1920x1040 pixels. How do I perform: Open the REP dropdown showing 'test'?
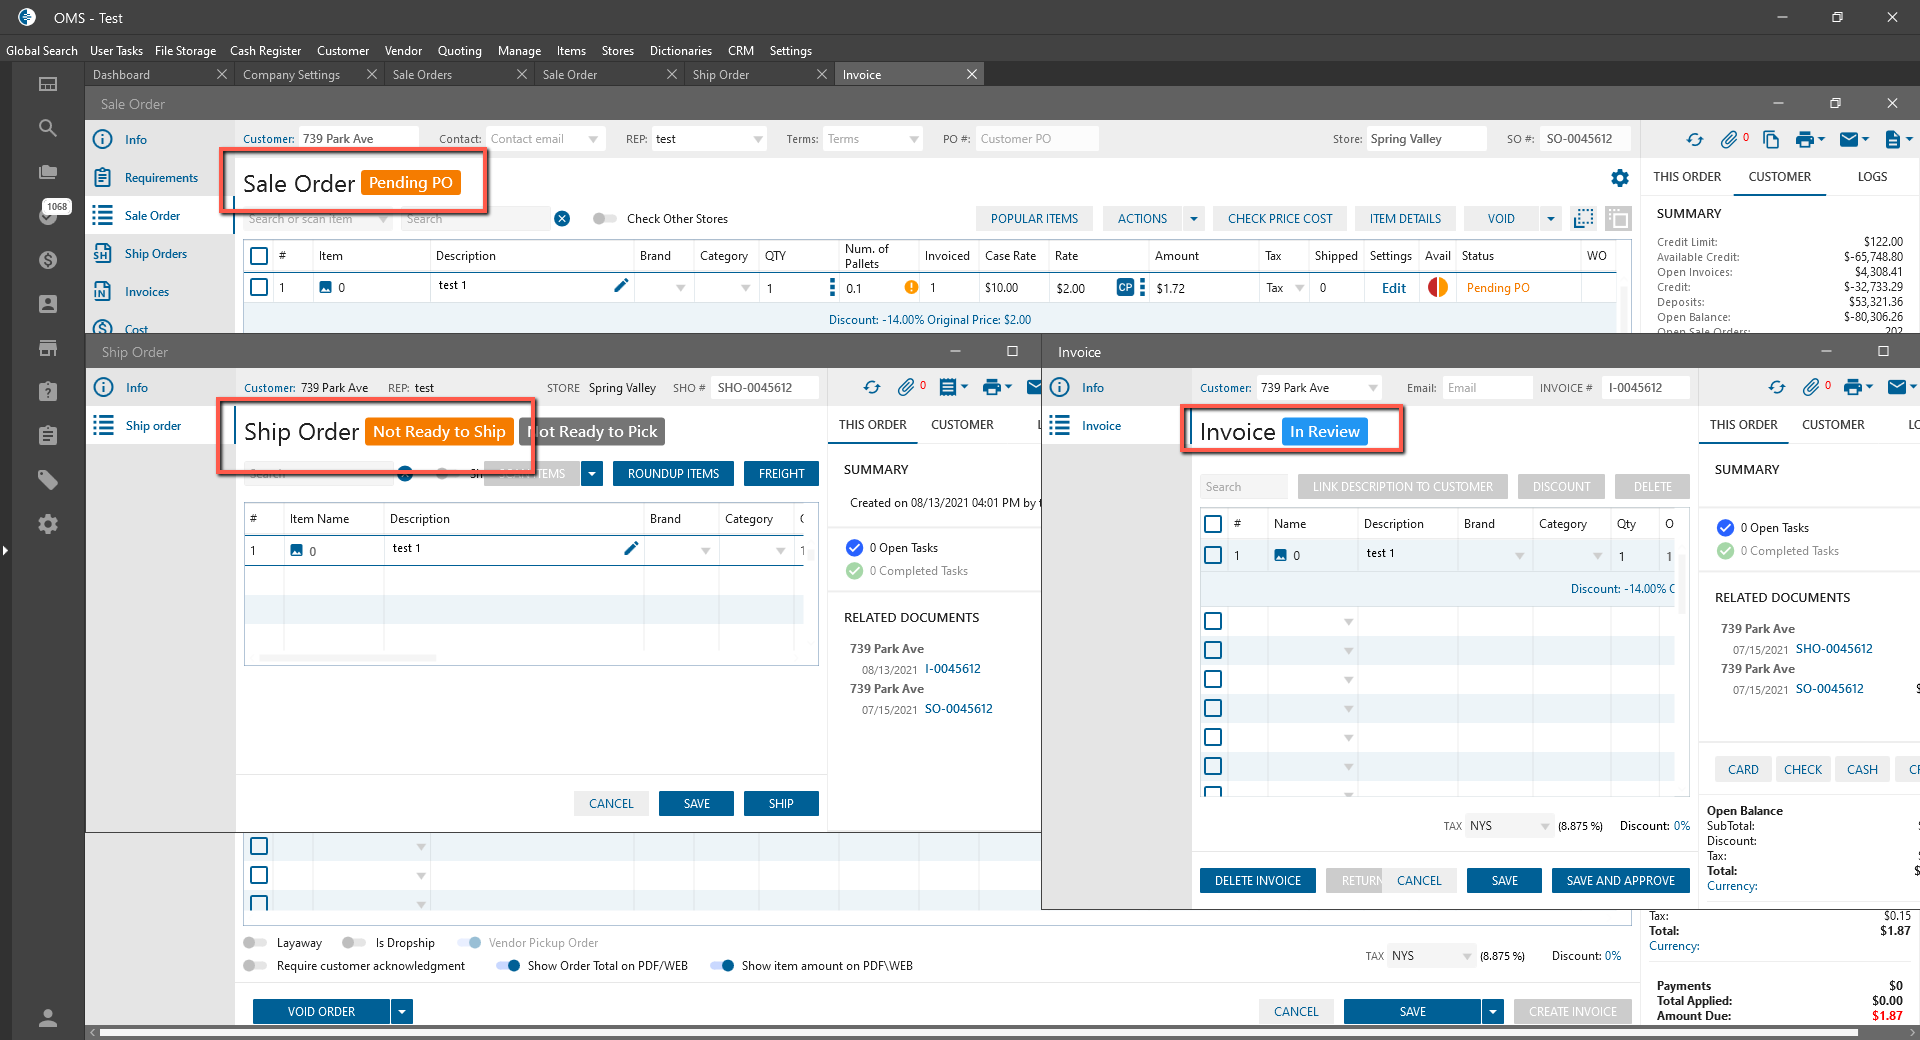(758, 140)
